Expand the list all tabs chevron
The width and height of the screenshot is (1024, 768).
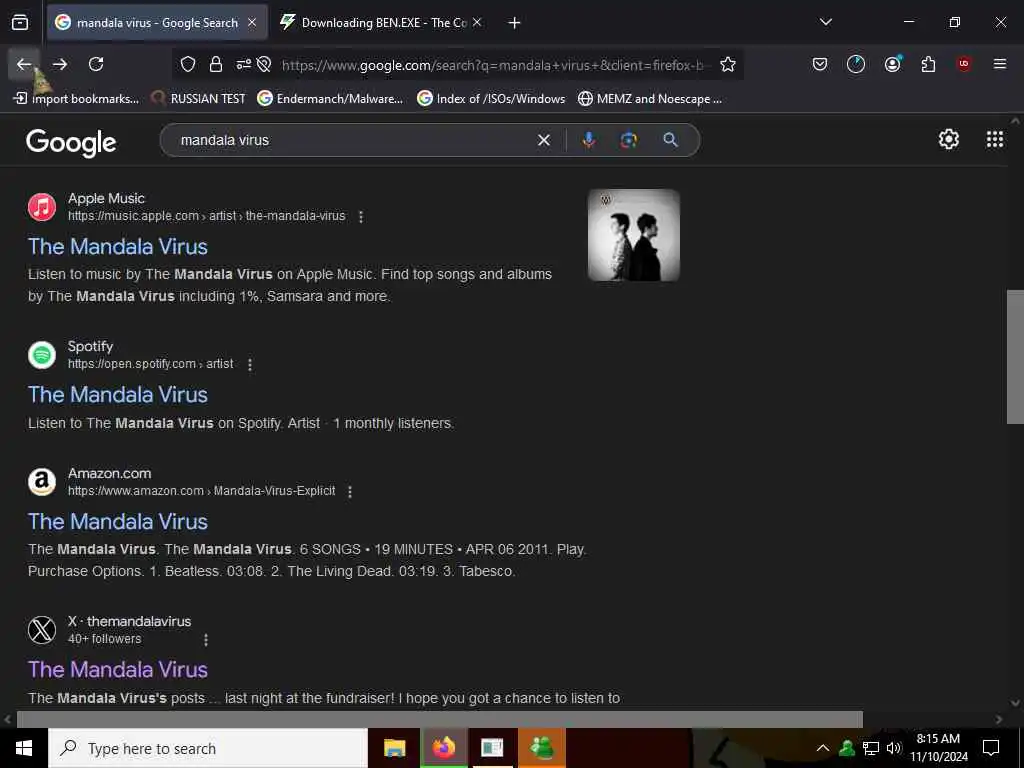[x=826, y=22]
